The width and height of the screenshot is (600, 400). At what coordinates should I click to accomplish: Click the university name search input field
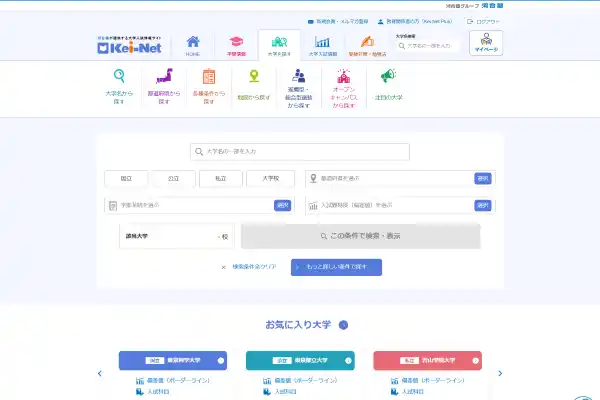pyautogui.click(x=300, y=152)
